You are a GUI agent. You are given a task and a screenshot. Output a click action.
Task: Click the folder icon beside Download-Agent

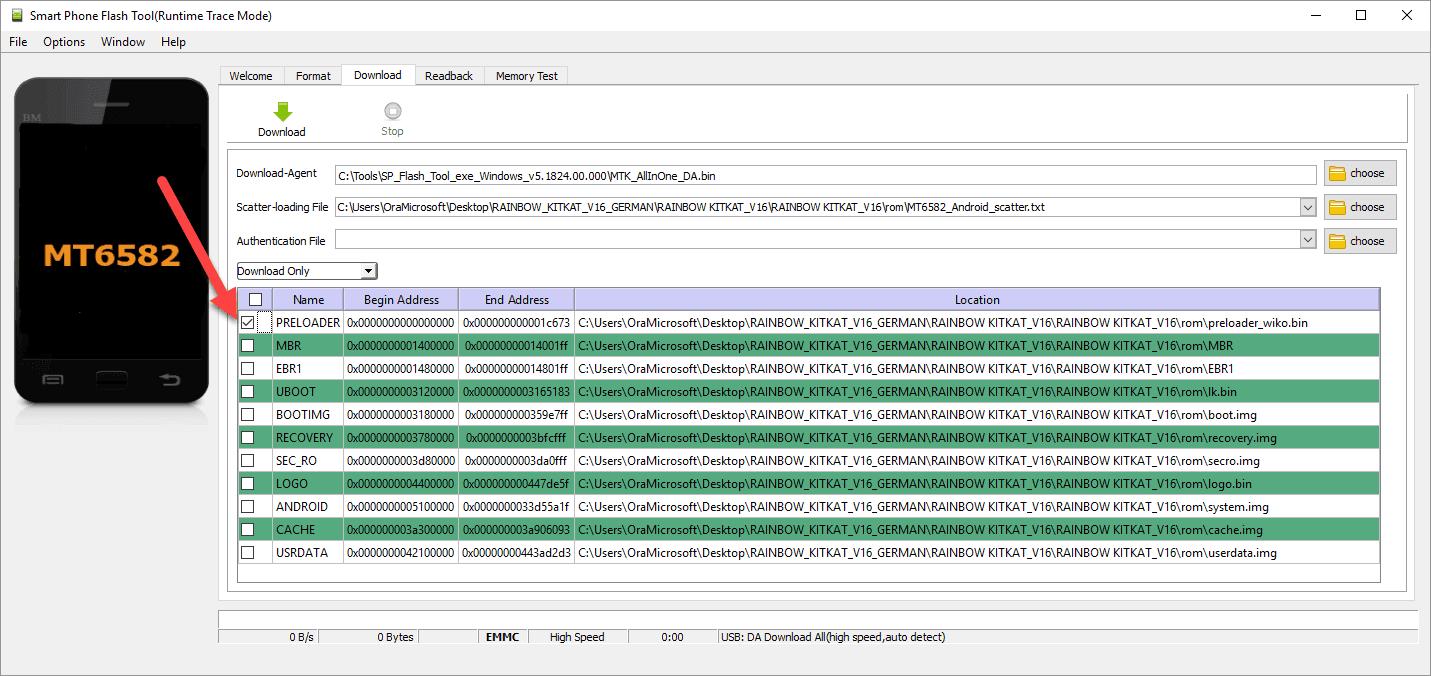pyautogui.click(x=1337, y=173)
